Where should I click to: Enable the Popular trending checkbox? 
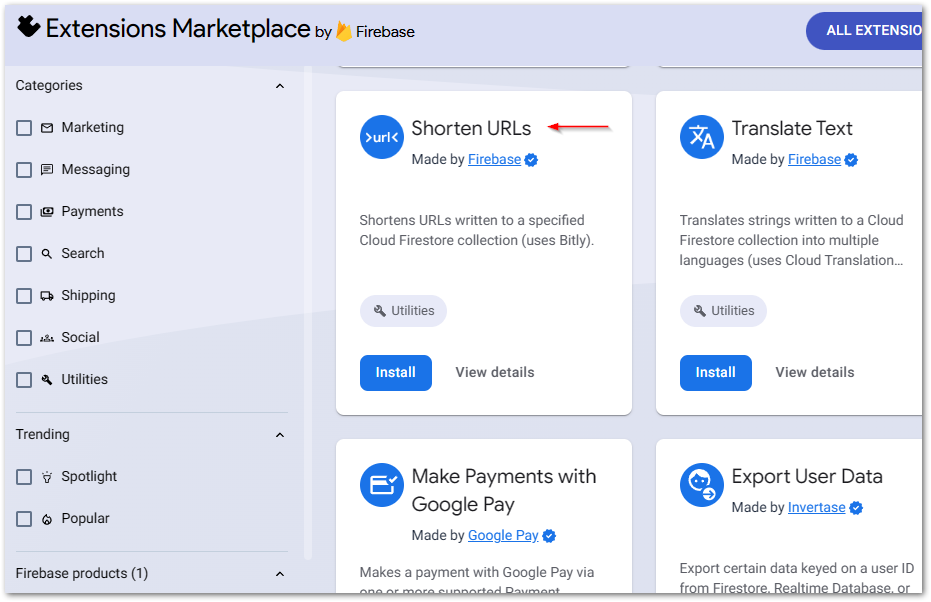click(x=24, y=519)
